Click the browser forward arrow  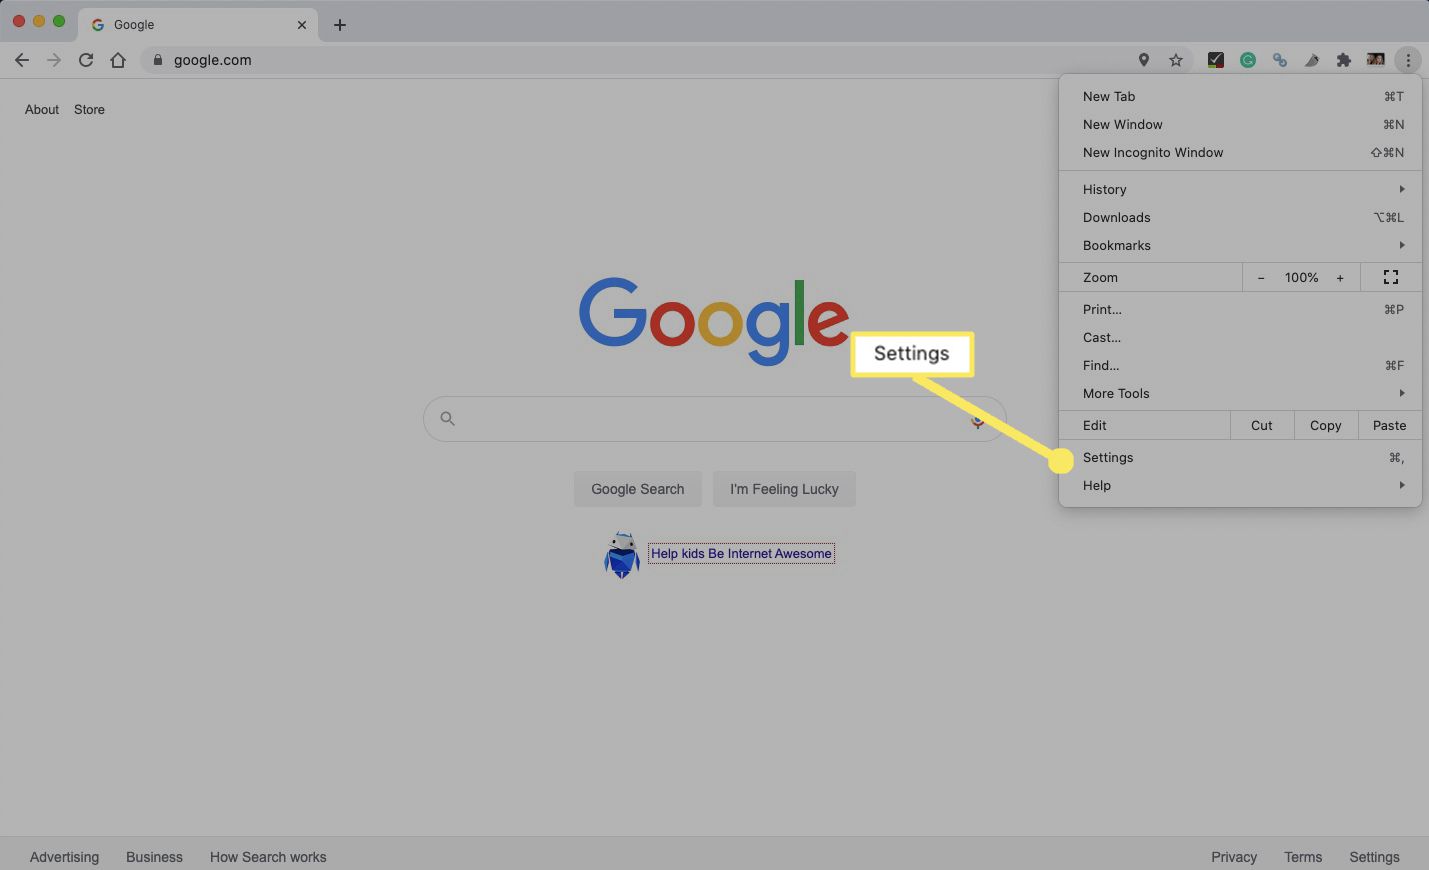point(54,60)
